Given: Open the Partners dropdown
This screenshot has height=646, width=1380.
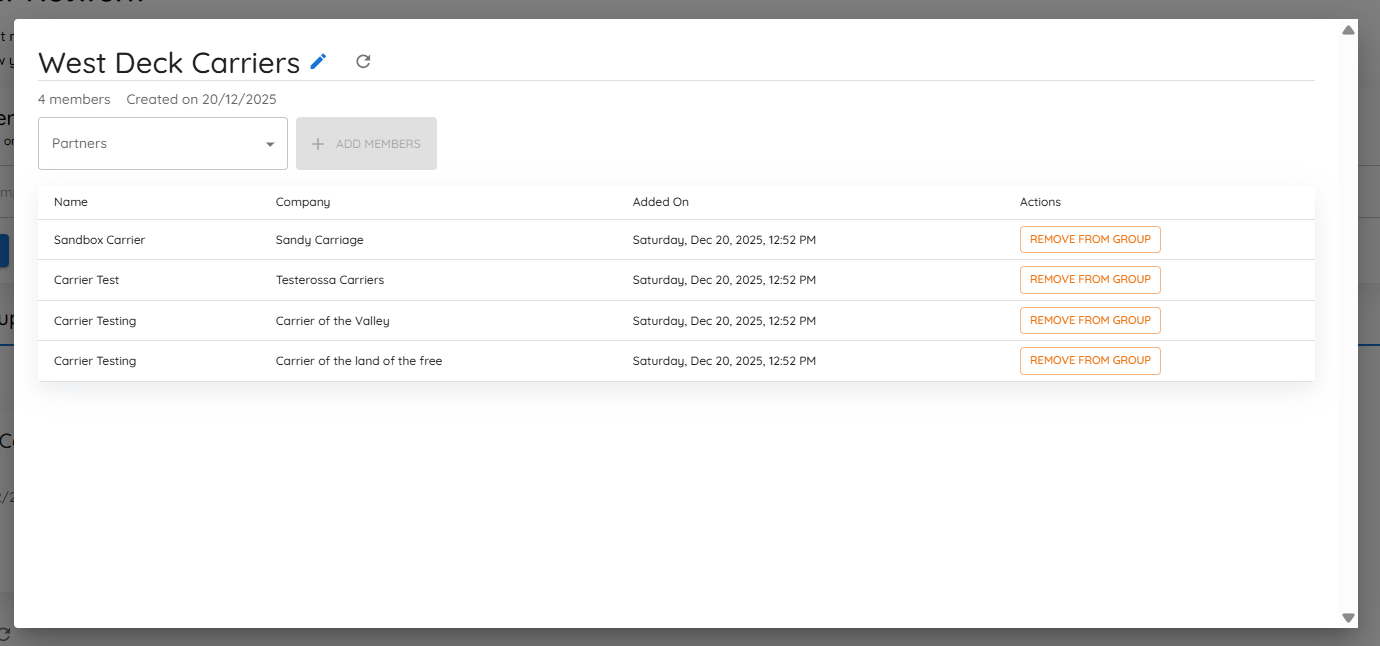Looking at the screenshot, I should (x=163, y=144).
